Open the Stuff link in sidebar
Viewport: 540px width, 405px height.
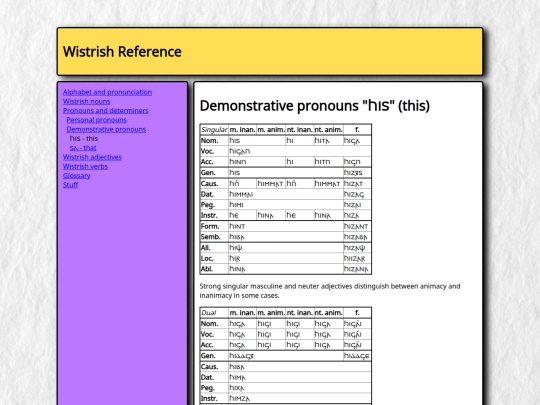[71, 185]
